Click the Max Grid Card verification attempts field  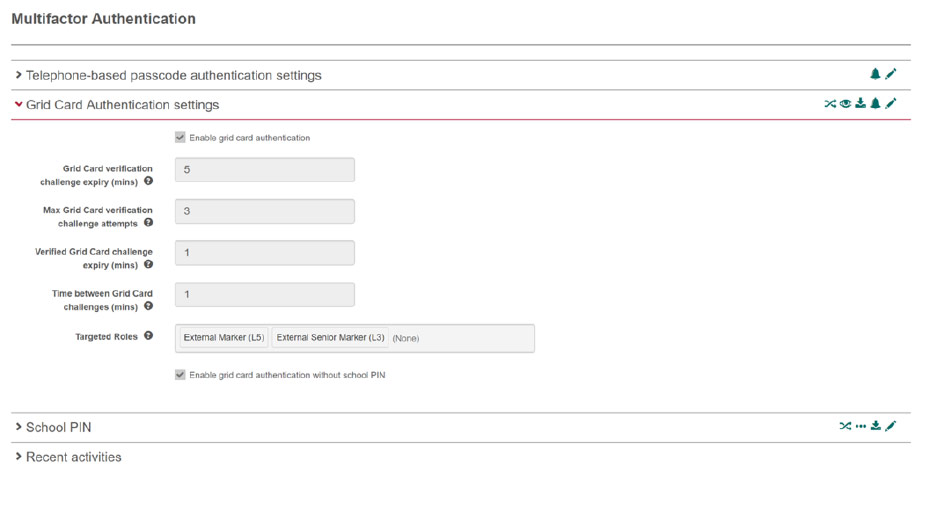[x=265, y=211]
